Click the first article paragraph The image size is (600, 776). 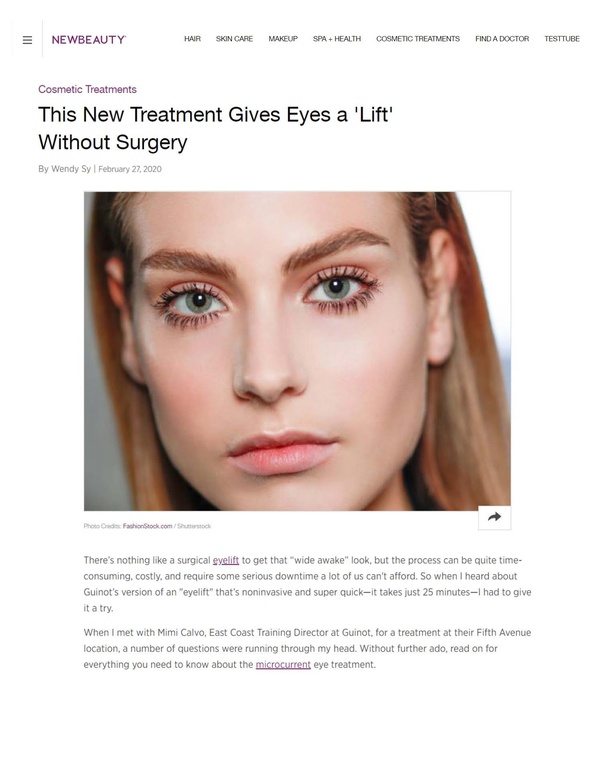[307, 584]
